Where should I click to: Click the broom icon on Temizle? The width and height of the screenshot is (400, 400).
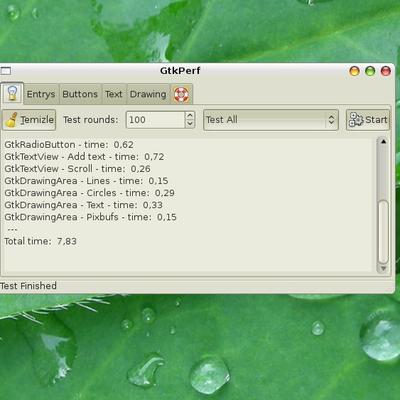coord(11,120)
